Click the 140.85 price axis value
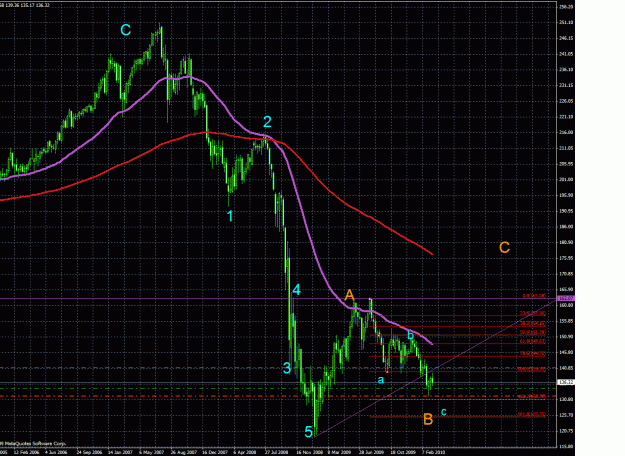This screenshot has height=456, width=625. click(x=566, y=368)
